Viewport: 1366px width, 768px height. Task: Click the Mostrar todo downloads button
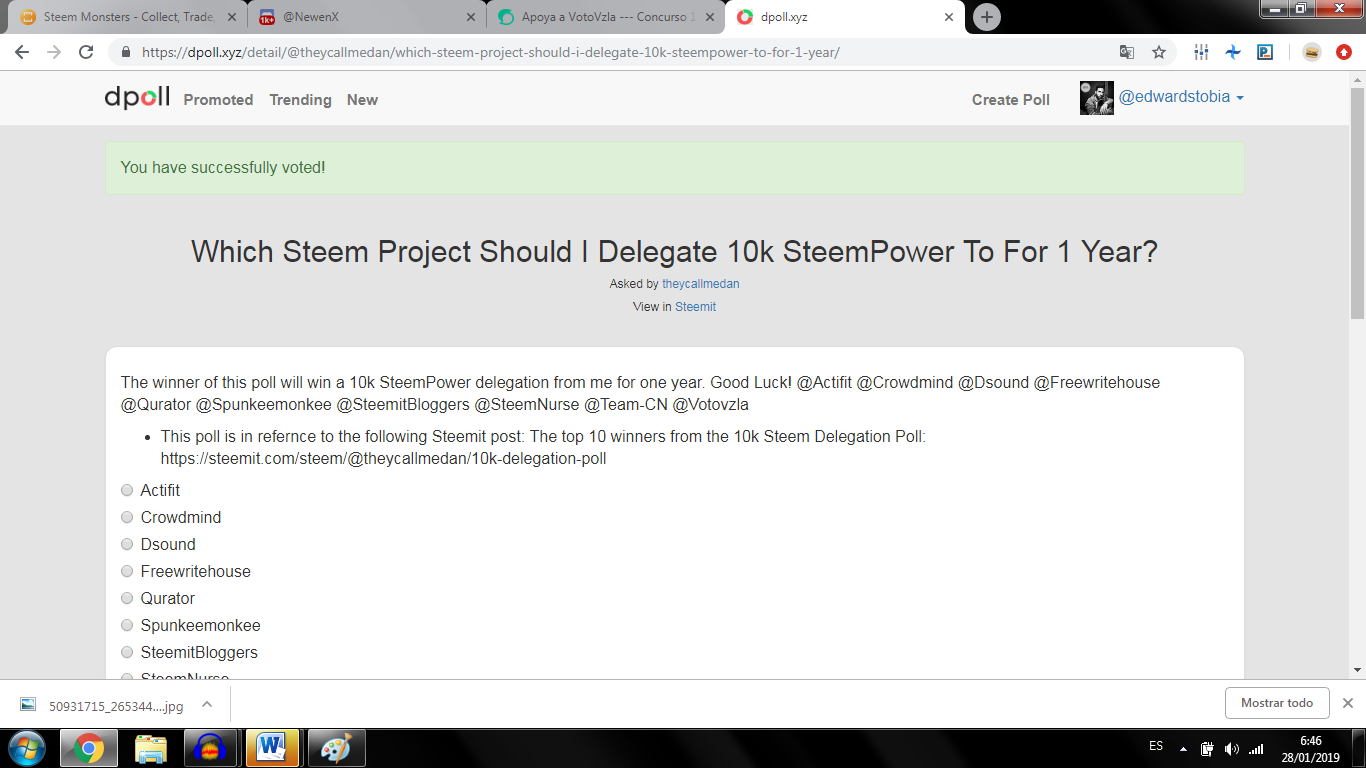point(1277,703)
